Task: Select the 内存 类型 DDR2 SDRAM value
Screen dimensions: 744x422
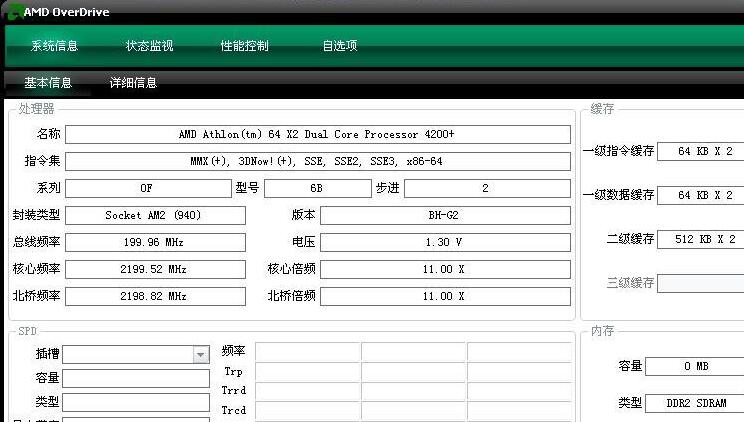Action: [x=695, y=403]
